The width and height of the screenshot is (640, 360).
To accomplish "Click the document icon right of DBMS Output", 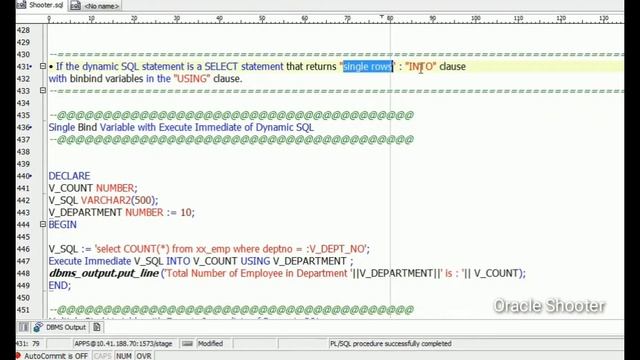I will [97, 327].
